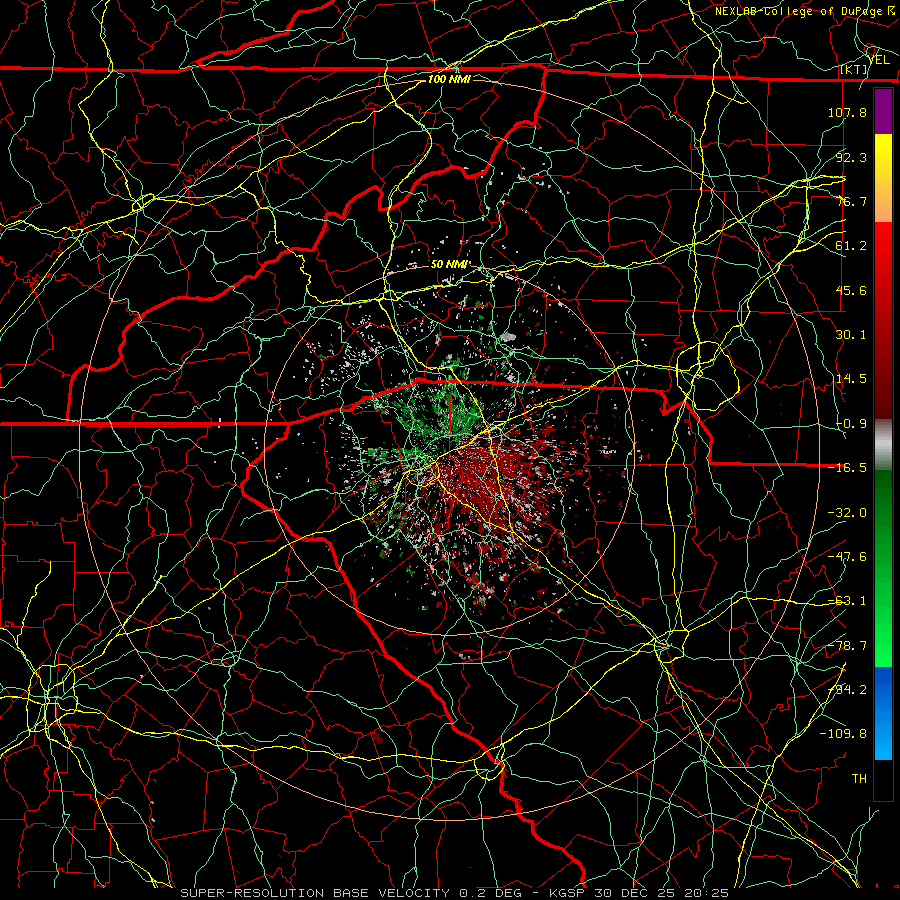
Task: Click the 14.5 legend value
Action: (851, 379)
